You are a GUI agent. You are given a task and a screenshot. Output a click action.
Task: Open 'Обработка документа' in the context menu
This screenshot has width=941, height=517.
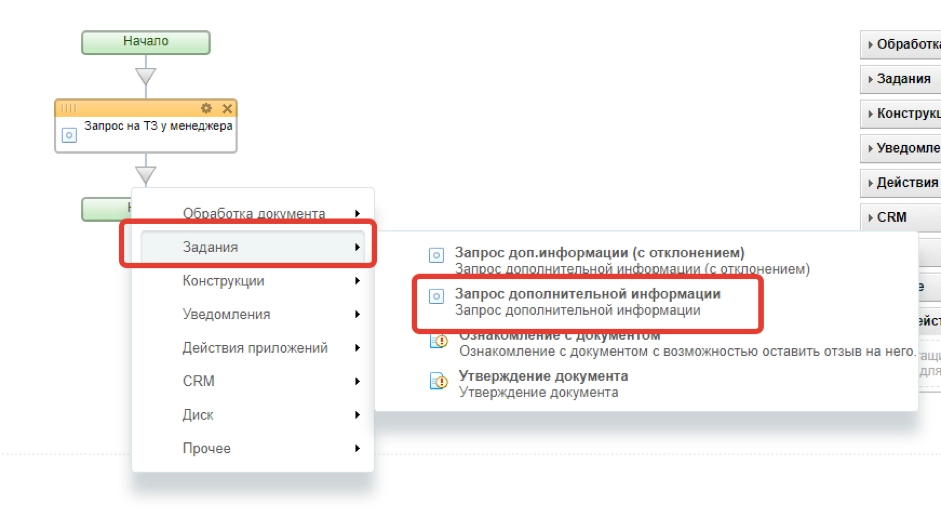point(253,213)
